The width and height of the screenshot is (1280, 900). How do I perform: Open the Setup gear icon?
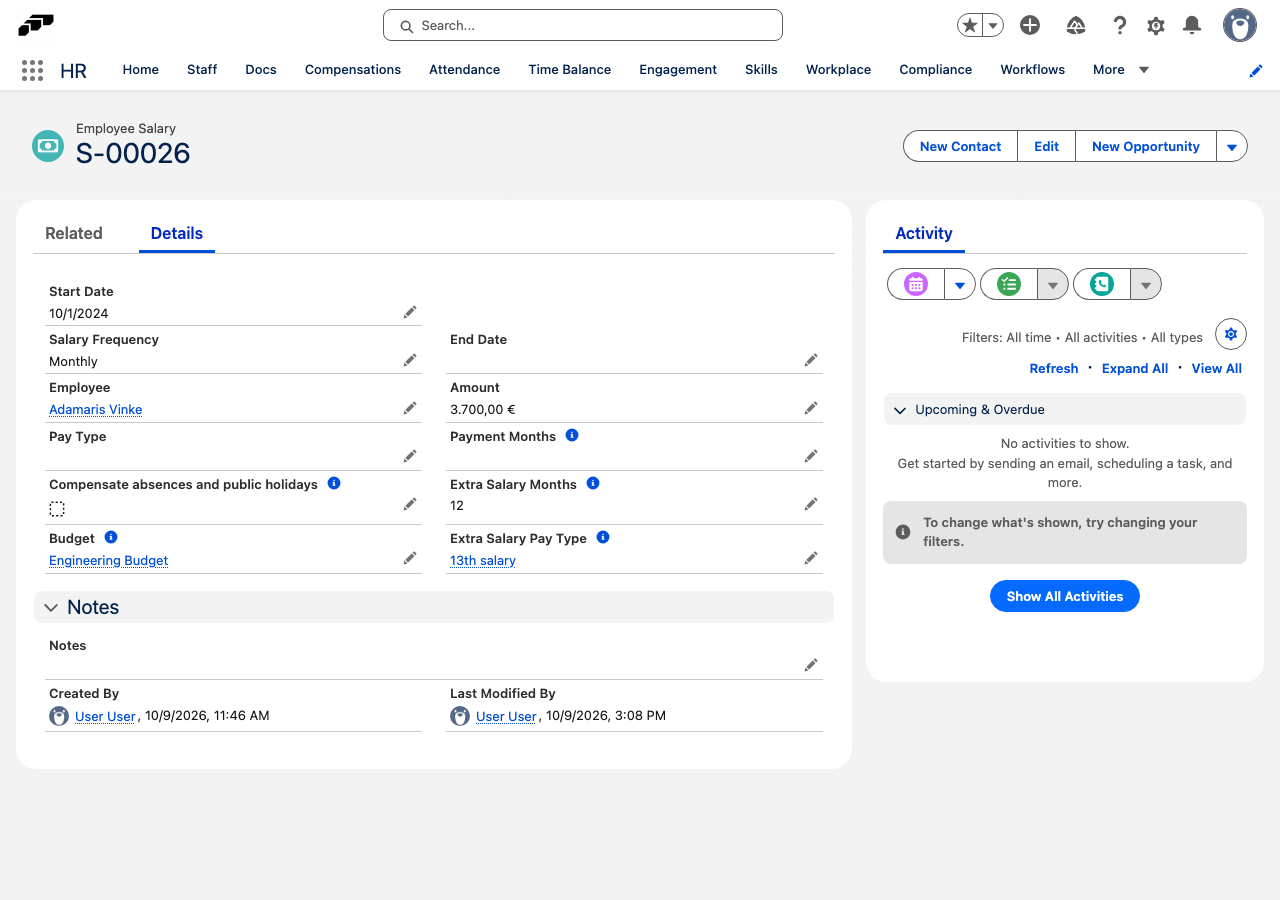(x=1156, y=26)
